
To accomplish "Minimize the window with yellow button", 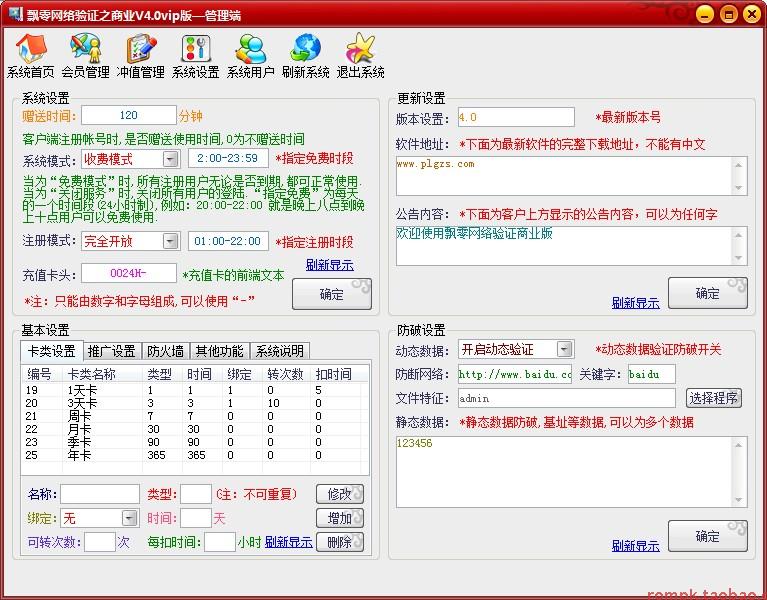I will 705,14.
